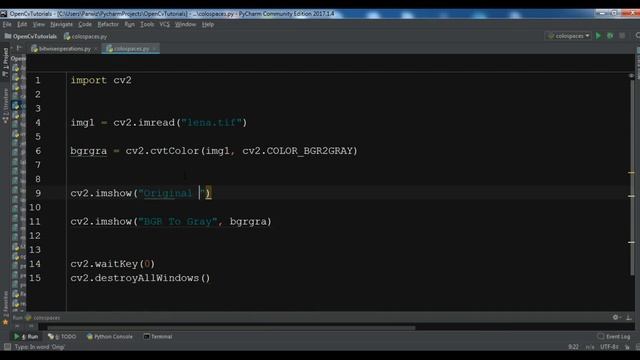
Task: Click line number 1 in the gutter
Action: pyautogui.click(x=38, y=80)
